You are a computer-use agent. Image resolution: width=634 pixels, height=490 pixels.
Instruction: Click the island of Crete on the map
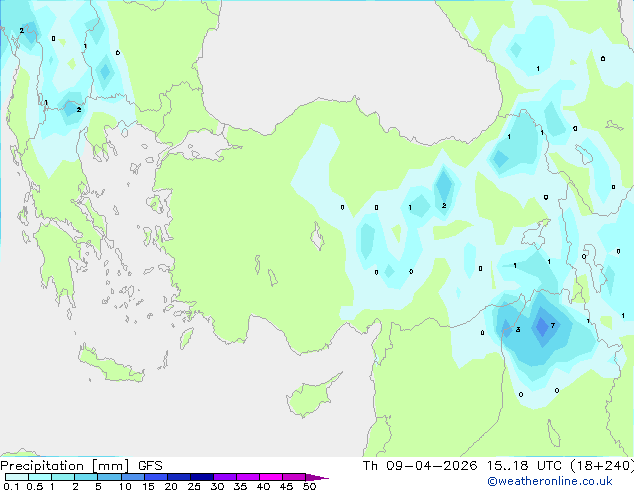pyautogui.click(x=111, y=365)
